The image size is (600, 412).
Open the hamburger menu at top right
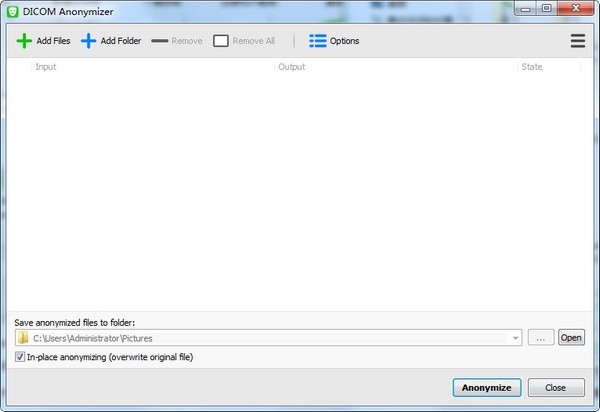(x=578, y=41)
